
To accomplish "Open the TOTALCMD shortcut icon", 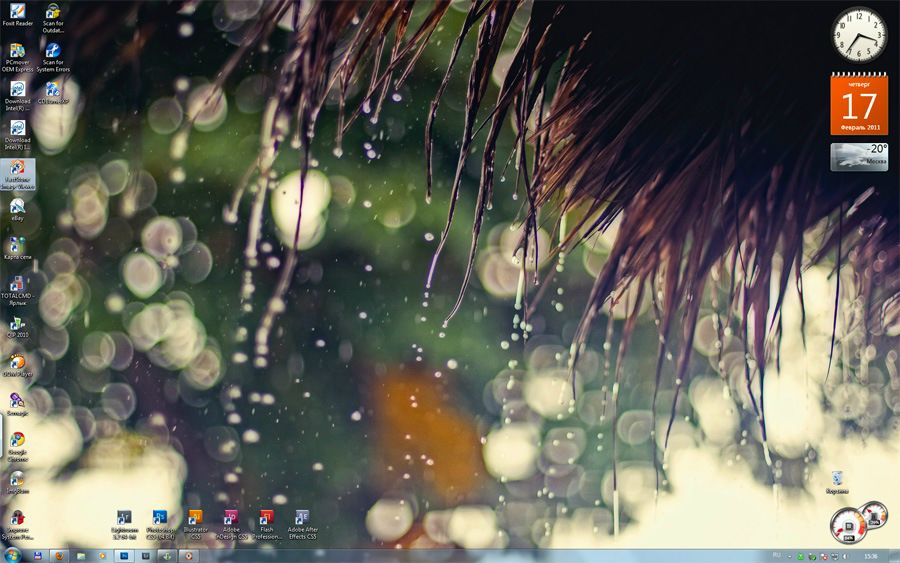I will (x=17, y=287).
